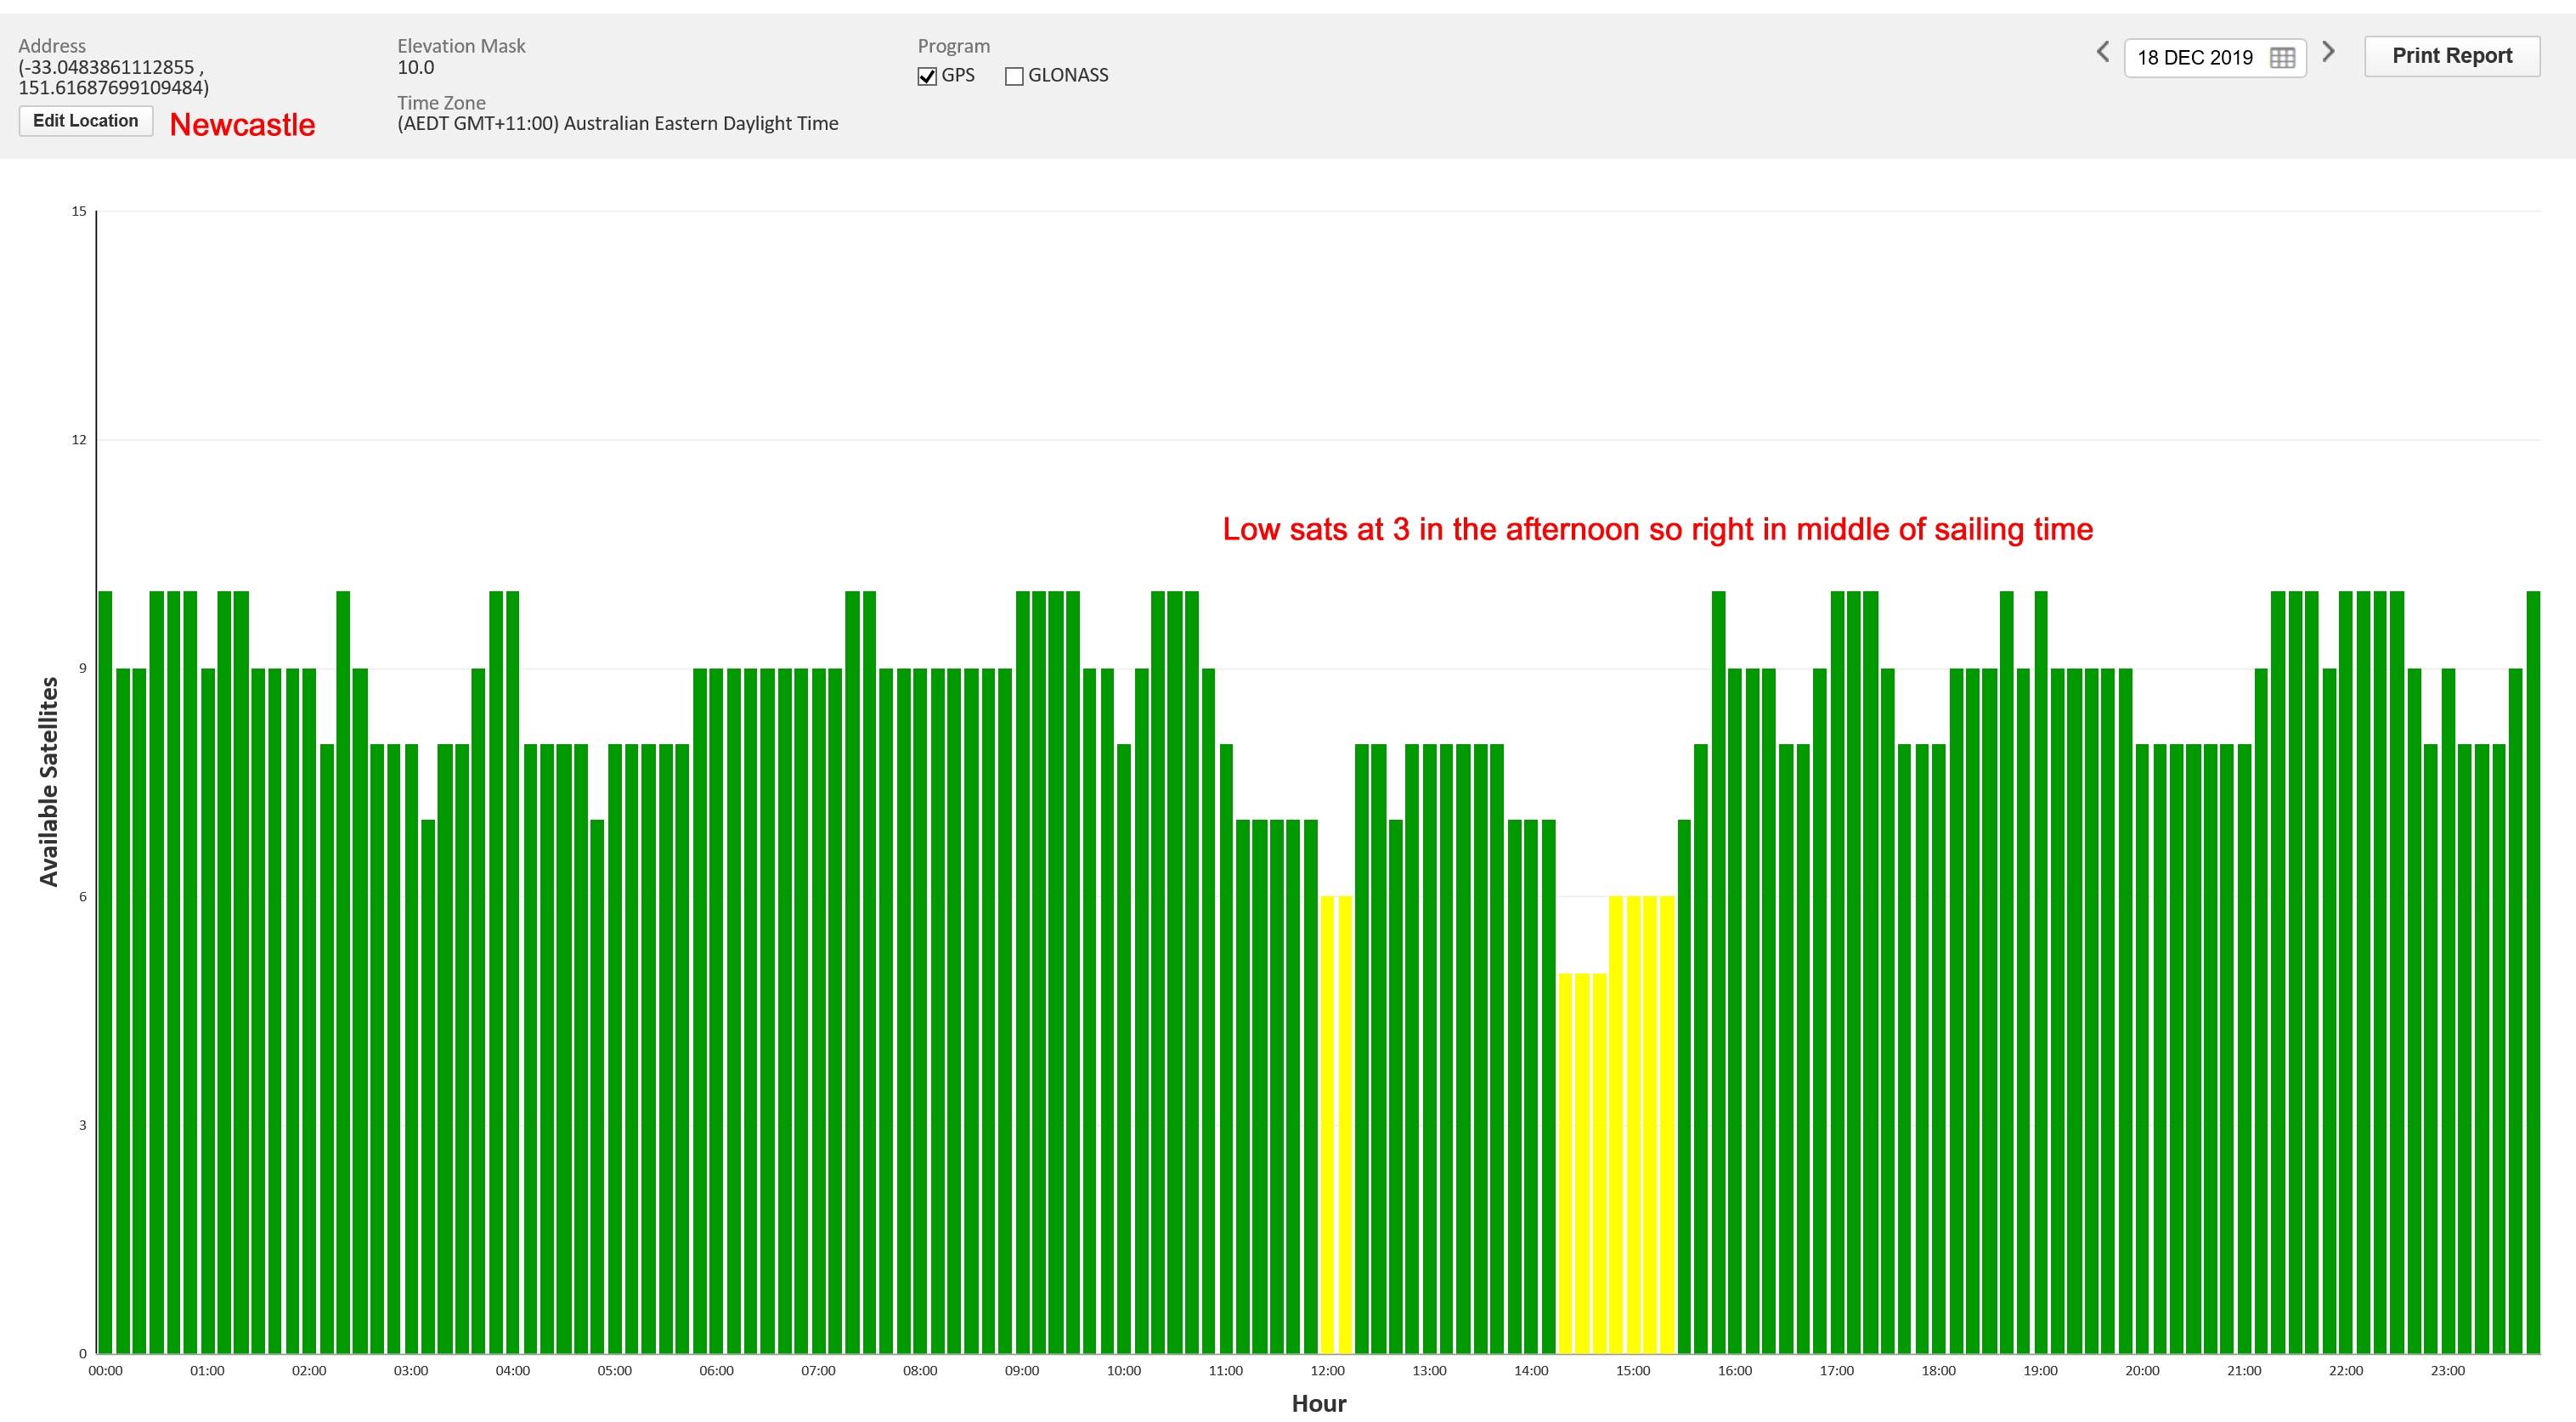
Task: Click the Time Zone AEDT text
Action: click(618, 124)
